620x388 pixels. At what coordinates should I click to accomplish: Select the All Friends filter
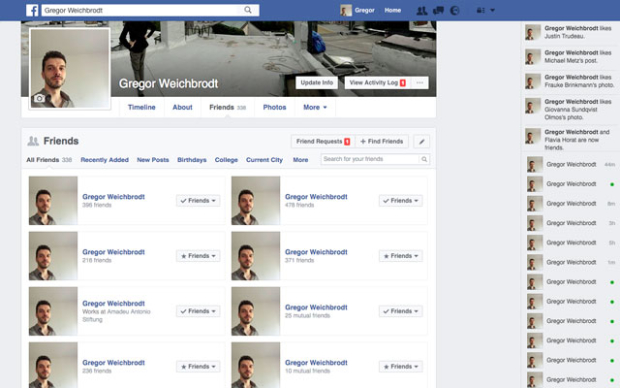click(49, 160)
